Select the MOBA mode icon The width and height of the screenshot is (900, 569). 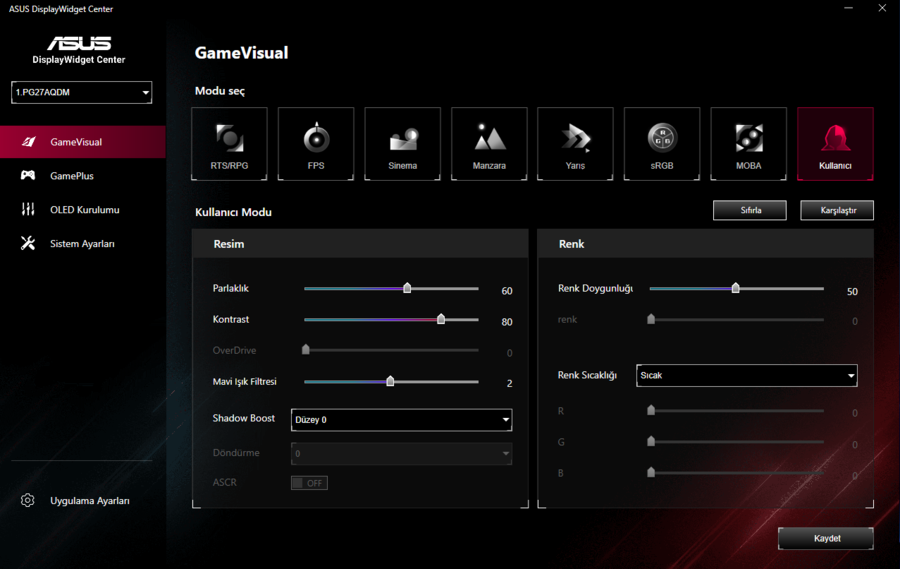748,144
